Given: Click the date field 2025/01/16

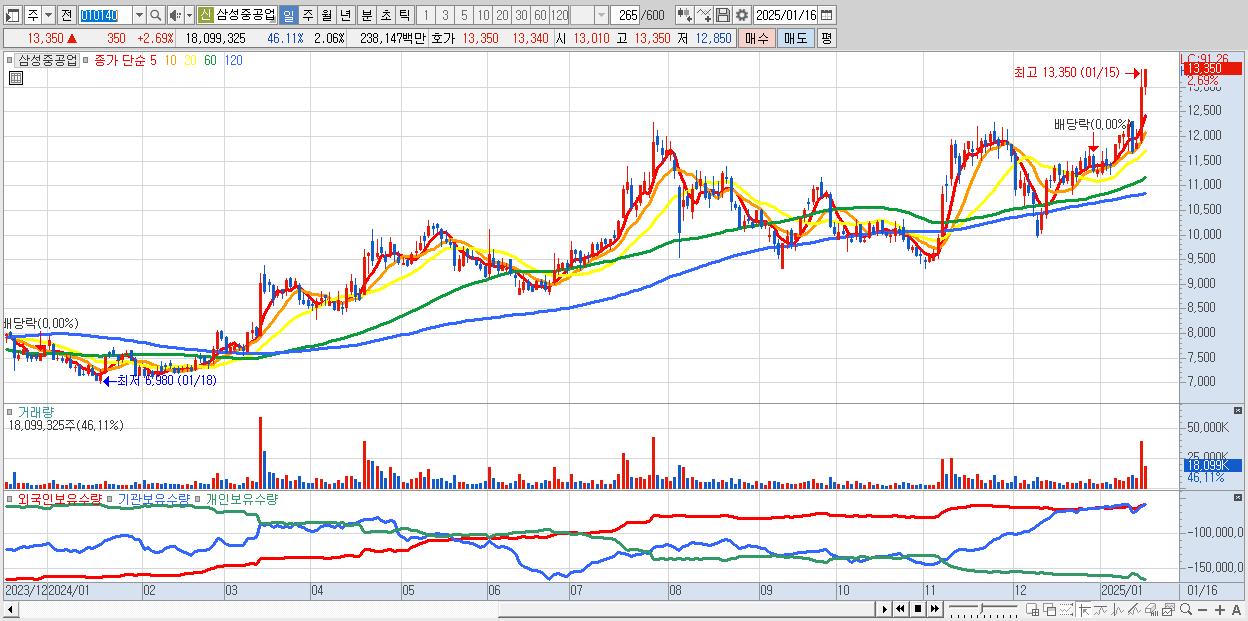Looking at the screenshot, I should point(786,15).
